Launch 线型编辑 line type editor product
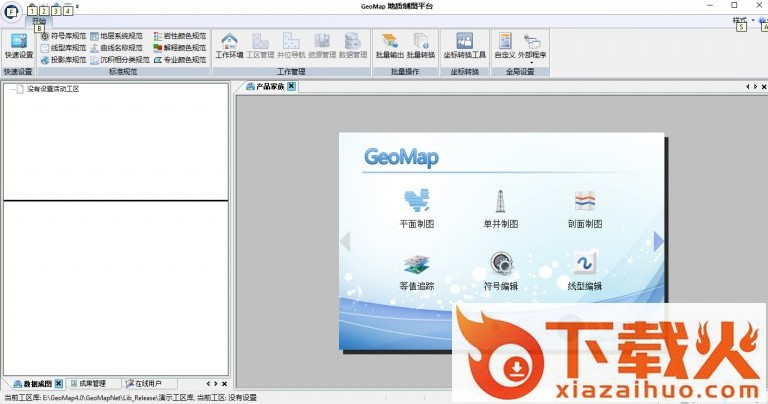Screen dimensions: 768x404 click(x=585, y=271)
